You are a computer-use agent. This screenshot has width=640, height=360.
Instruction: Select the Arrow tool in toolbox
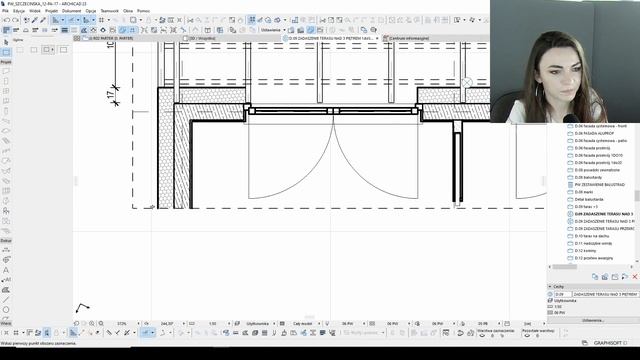6,42
